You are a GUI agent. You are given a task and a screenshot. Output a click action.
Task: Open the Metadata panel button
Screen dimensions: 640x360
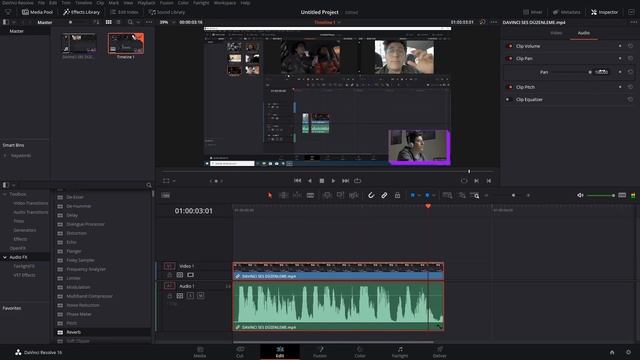567,12
